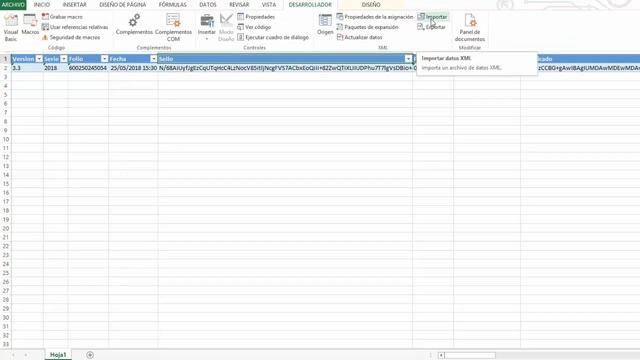Open the Complementos add-ins dialog
The width and height of the screenshot is (640, 360).
[x=134, y=24]
